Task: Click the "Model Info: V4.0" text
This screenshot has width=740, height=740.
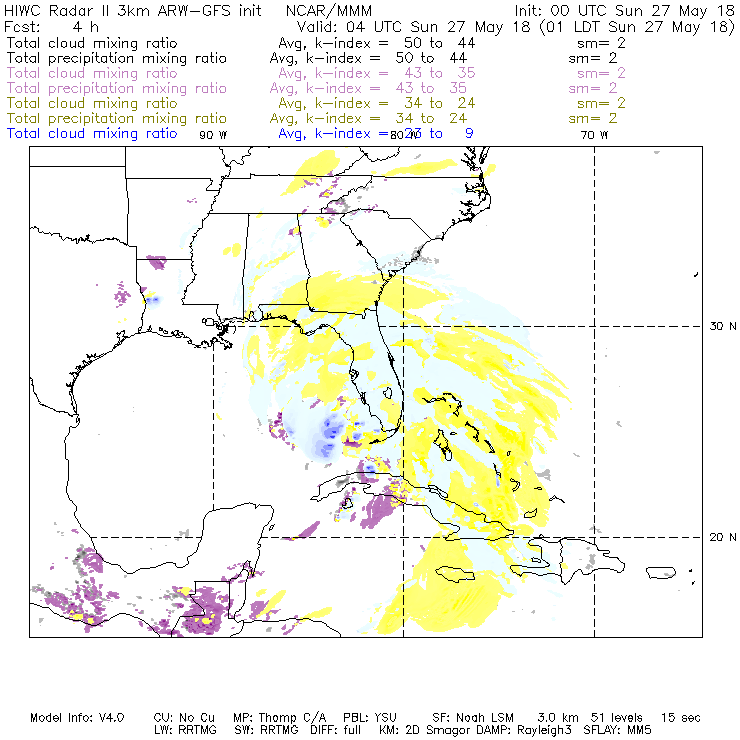Action: (77, 718)
